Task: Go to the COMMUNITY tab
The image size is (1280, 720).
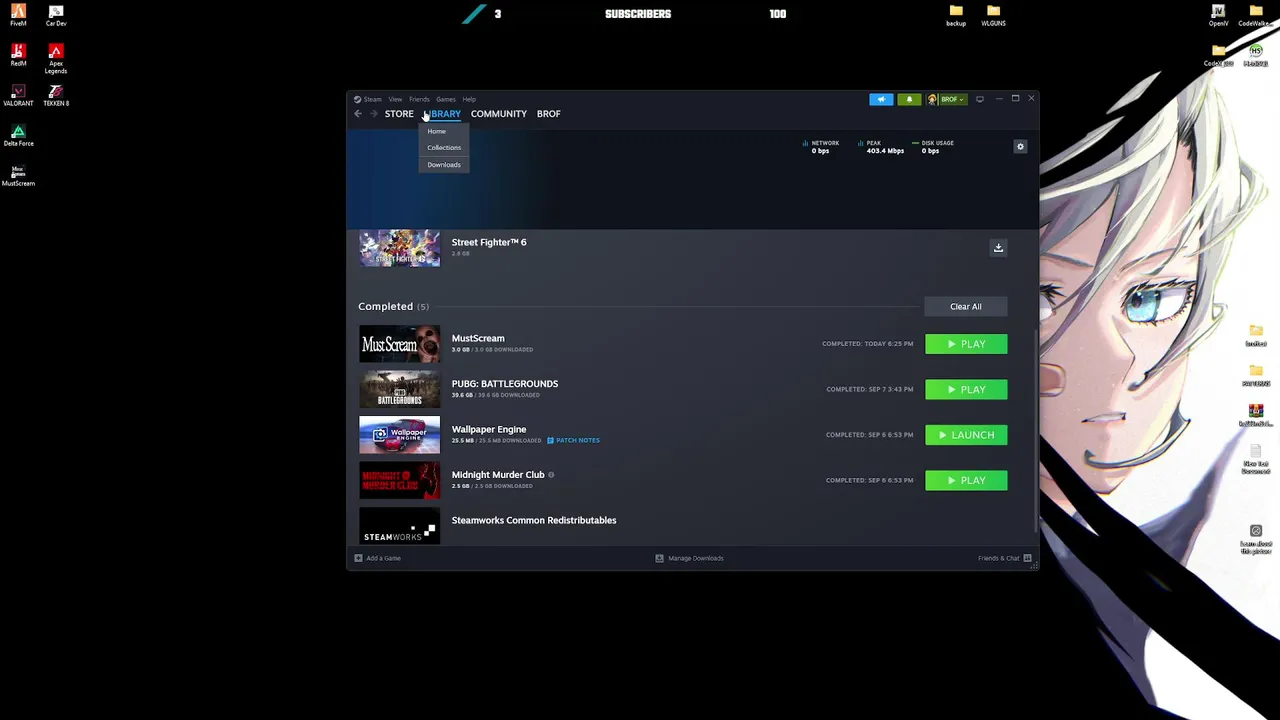Action: [498, 114]
